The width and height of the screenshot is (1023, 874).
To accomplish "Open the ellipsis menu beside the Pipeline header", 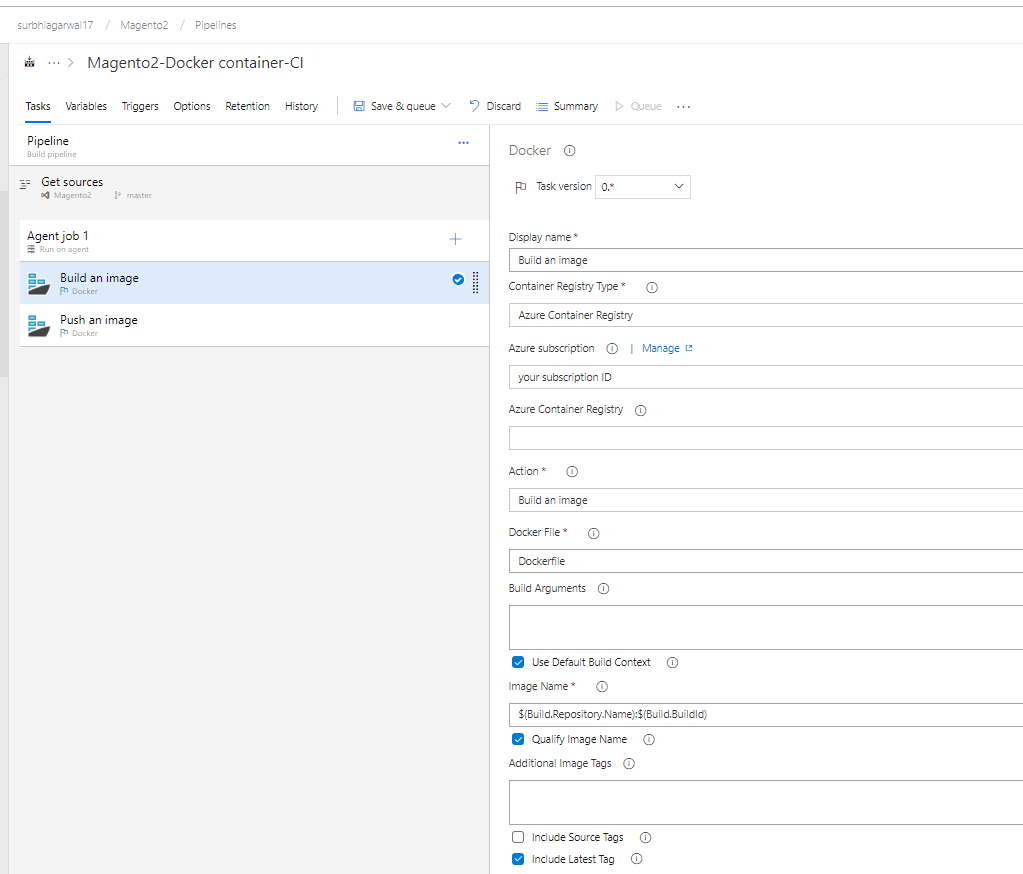I will 463,143.
